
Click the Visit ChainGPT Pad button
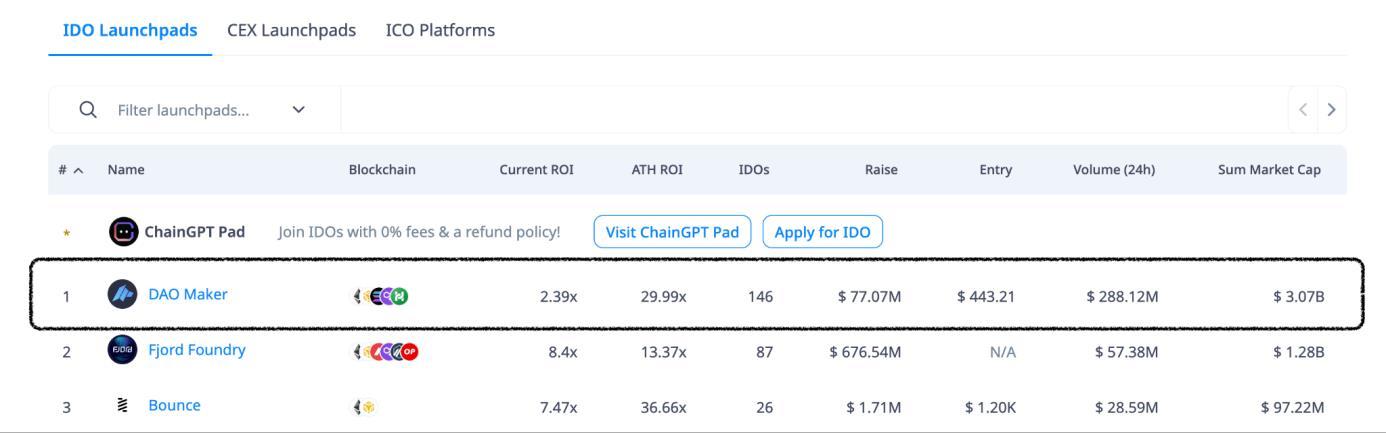672,232
